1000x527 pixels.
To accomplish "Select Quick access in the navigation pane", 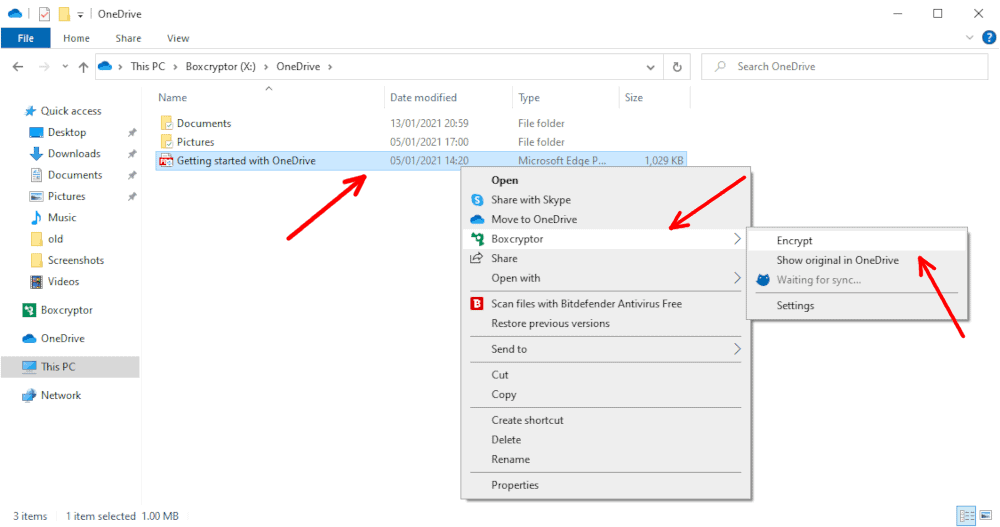I will [x=71, y=111].
